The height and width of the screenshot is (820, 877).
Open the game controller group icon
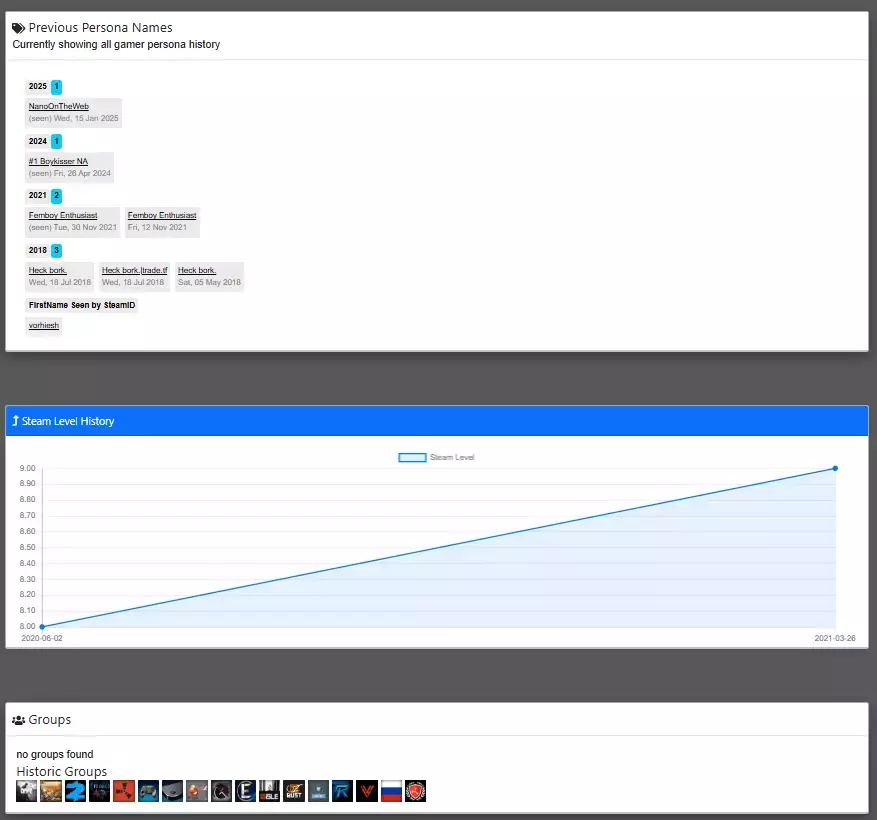pyautogui.click(x=148, y=791)
